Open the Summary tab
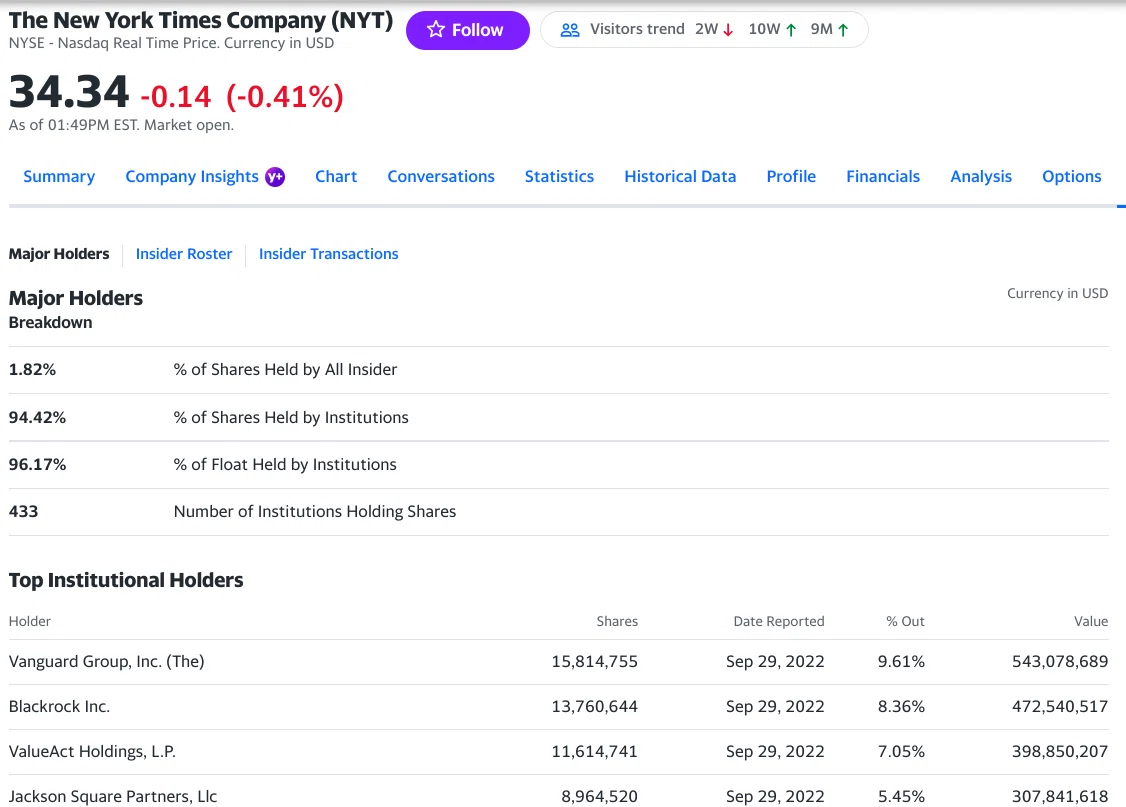 59,177
